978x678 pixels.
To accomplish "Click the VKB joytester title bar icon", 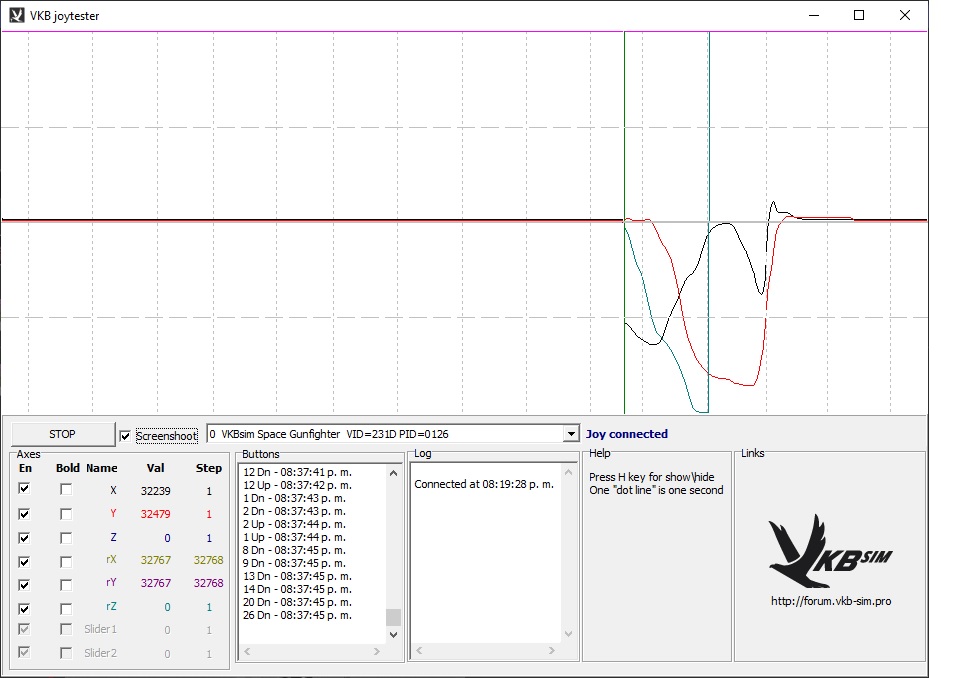I will point(16,16).
